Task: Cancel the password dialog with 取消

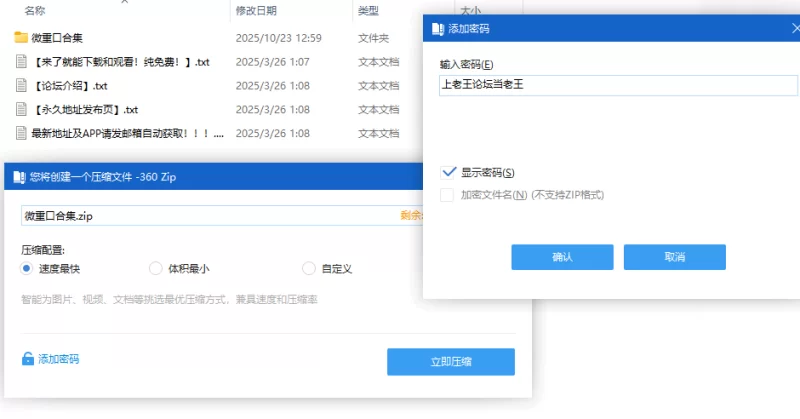Action: tap(674, 257)
